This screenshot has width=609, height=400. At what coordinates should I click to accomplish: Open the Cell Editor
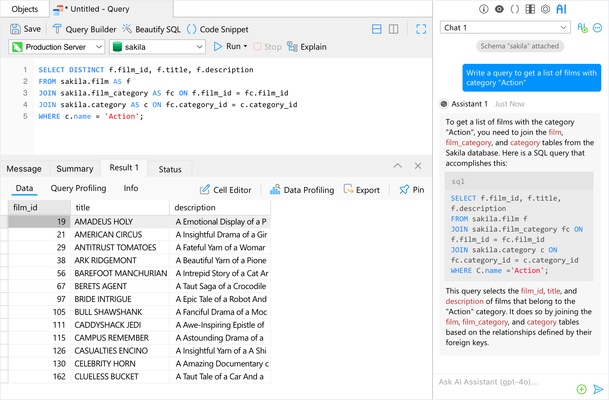(x=225, y=189)
